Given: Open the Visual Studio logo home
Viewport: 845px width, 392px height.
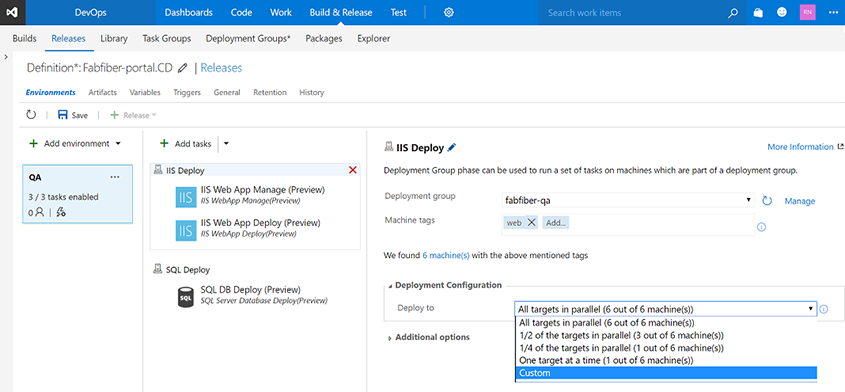Looking at the screenshot, I should [12, 12].
